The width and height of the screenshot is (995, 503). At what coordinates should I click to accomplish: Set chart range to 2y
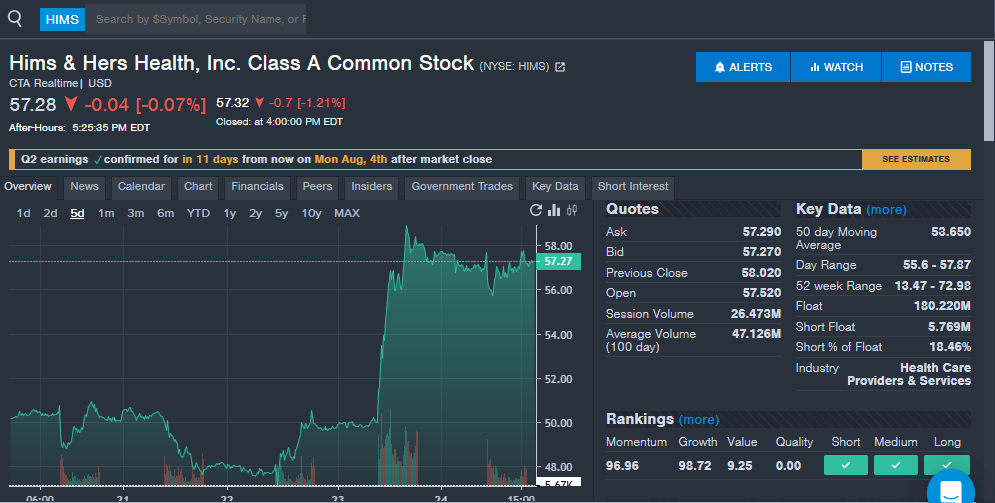255,213
